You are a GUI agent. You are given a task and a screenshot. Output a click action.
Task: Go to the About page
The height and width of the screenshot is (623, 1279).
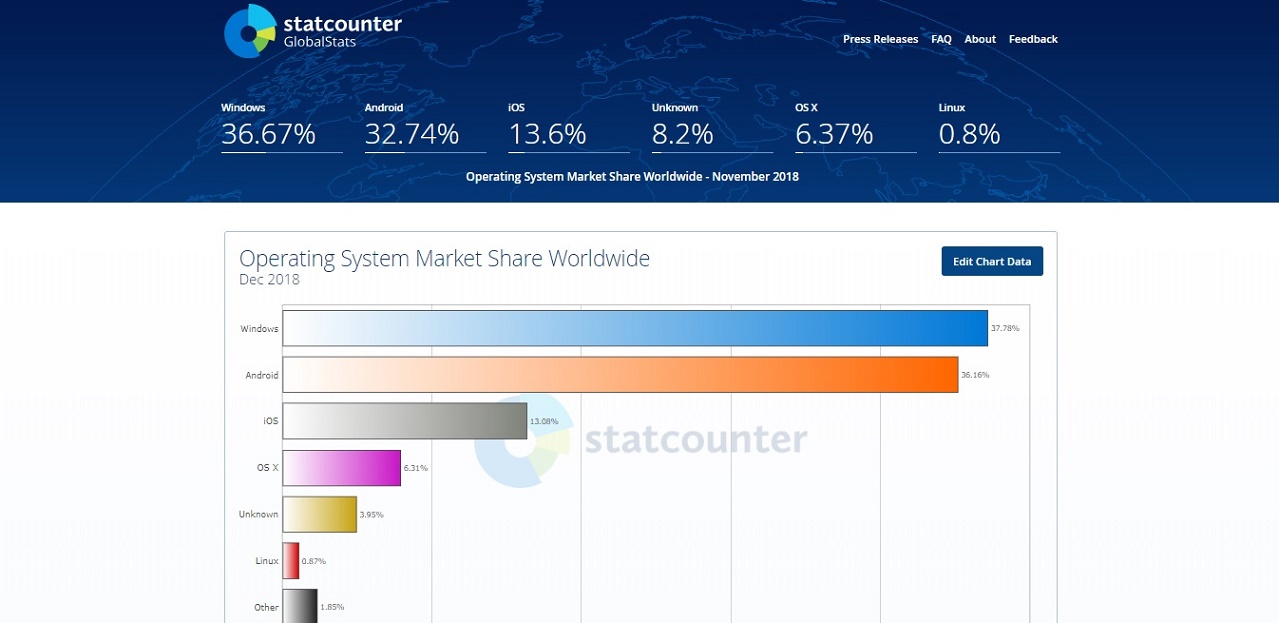click(x=980, y=39)
